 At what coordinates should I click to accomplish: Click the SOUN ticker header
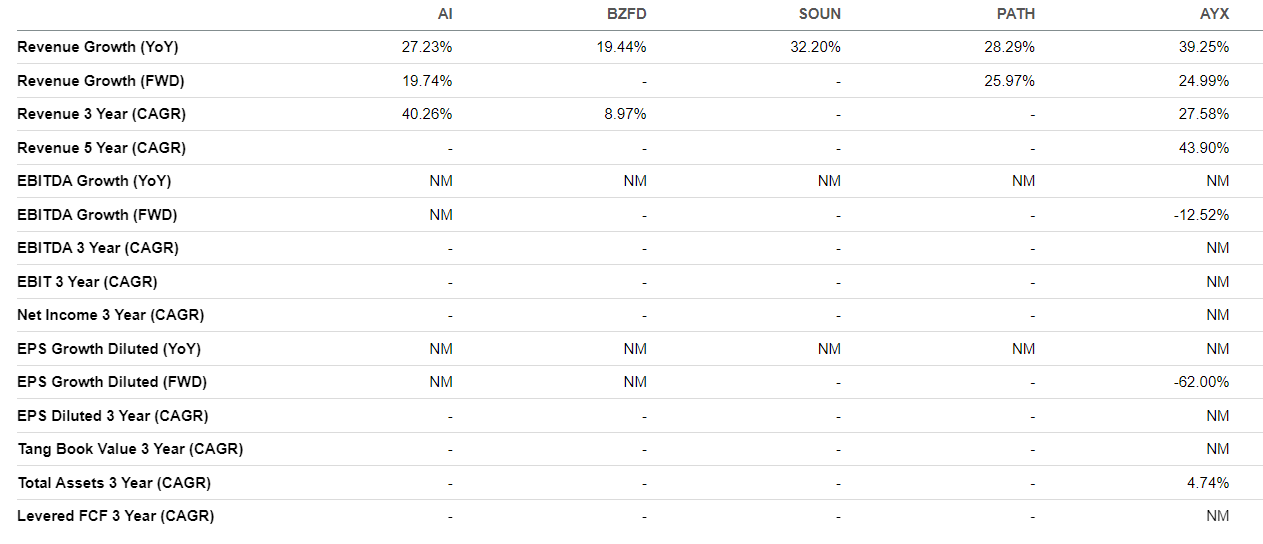tap(821, 14)
